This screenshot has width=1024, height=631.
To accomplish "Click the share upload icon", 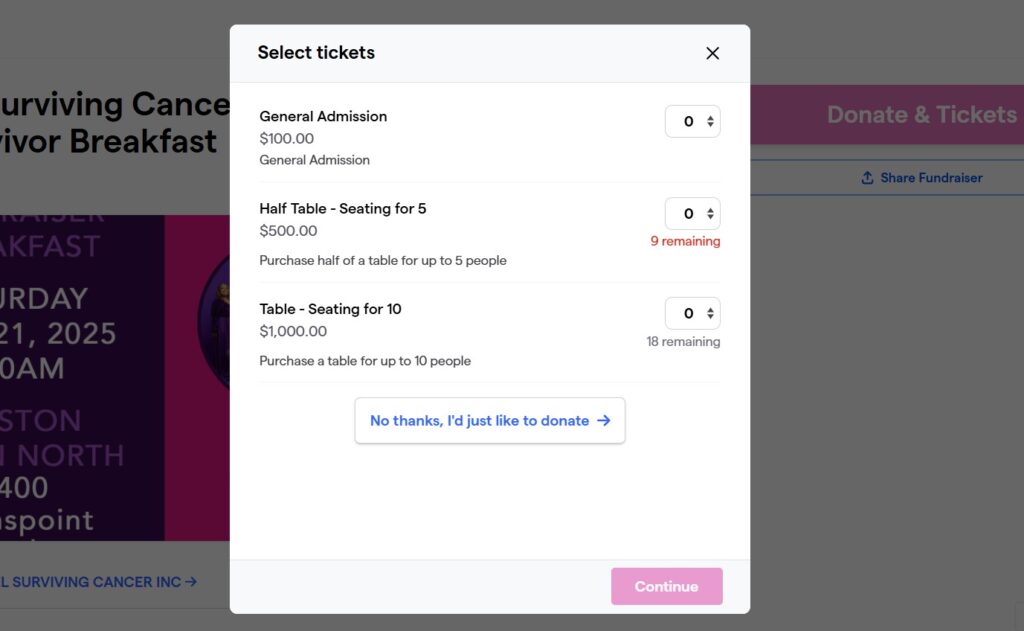I will coord(867,178).
